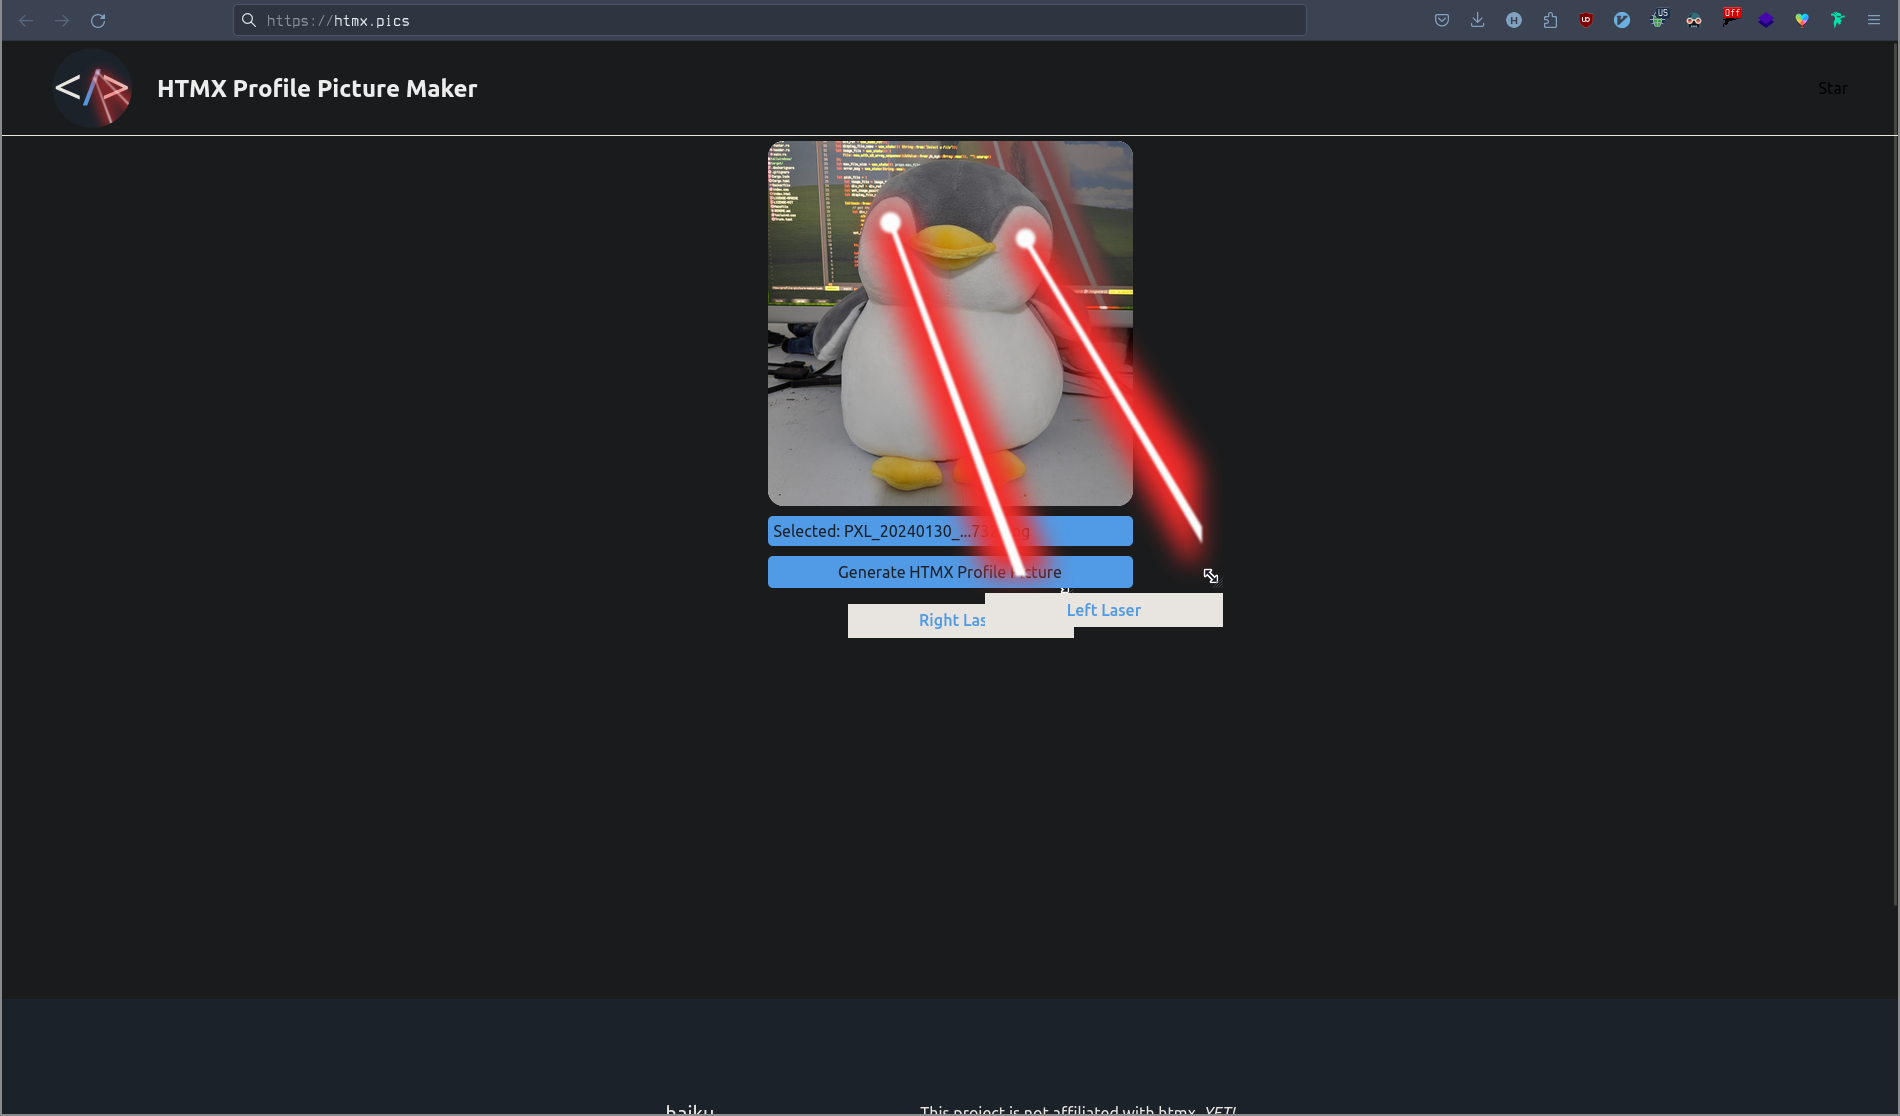Click the HTMX Profile Picture Maker title
1900x1116 pixels.
pyautogui.click(x=317, y=88)
